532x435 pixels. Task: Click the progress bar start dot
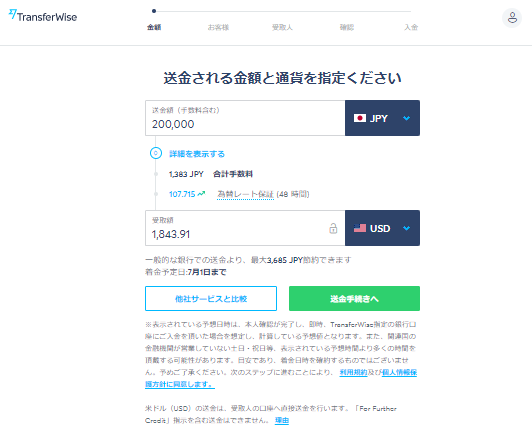pos(154,11)
